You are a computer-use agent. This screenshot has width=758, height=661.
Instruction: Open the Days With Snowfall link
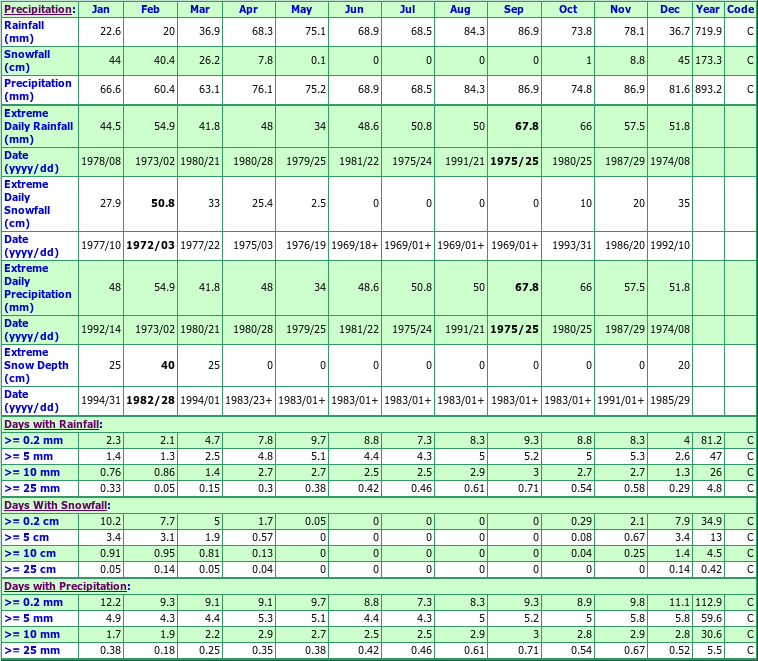(56, 505)
